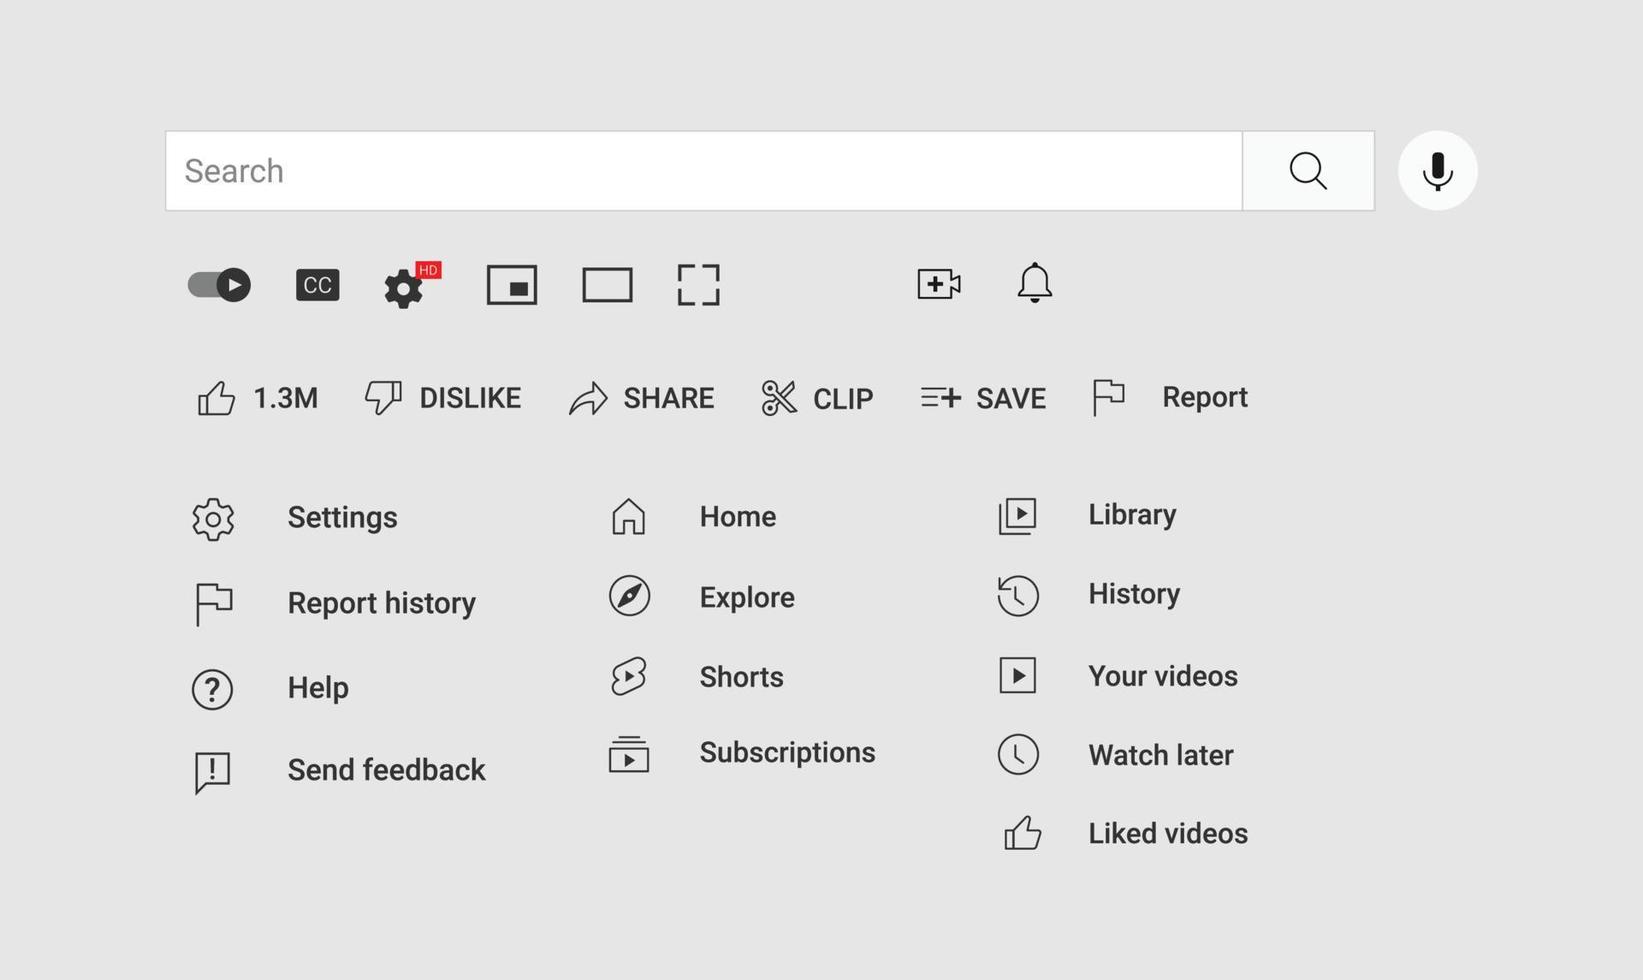Click inside the Search field
This screenshot has width=1643, height=980.
[700, 170]
